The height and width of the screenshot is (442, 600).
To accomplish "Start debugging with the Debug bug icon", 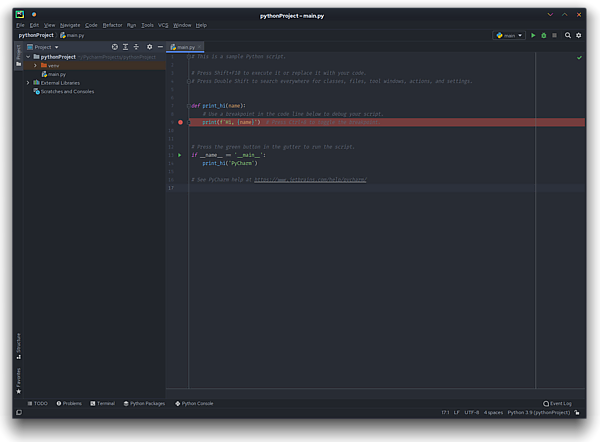I will point(544,35).
